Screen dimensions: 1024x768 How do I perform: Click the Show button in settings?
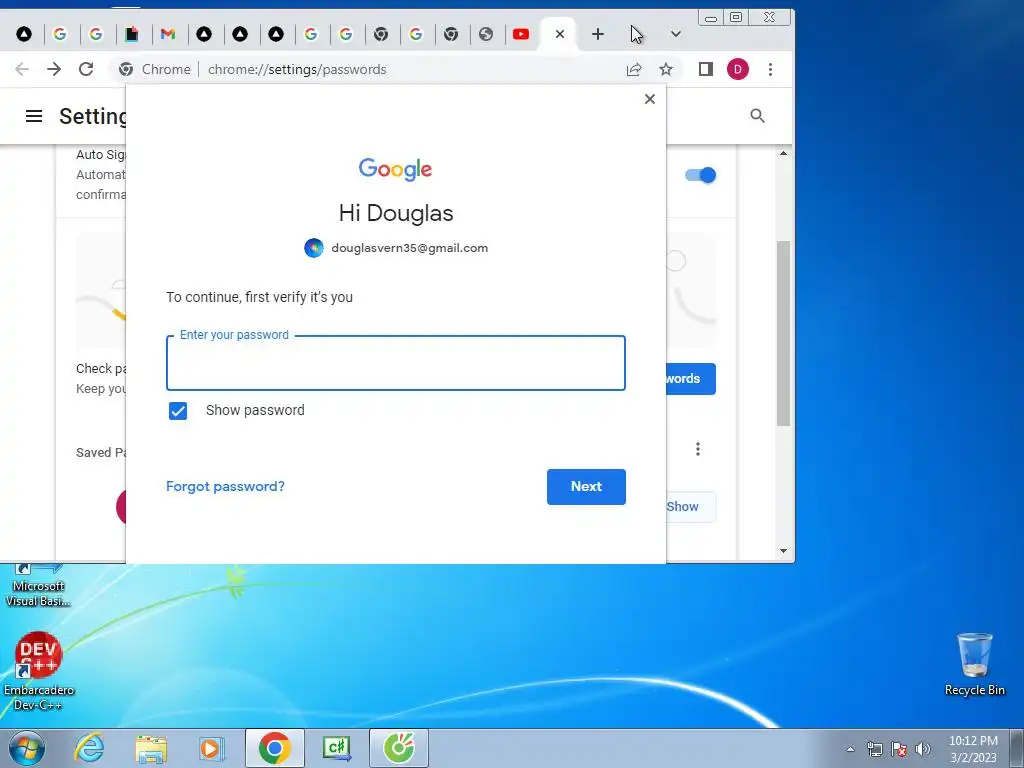pos(690,507)
